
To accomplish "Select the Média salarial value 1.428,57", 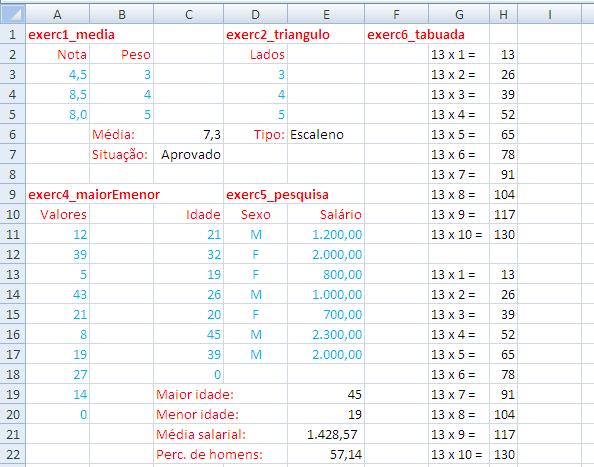I will (x=326, y=434).
